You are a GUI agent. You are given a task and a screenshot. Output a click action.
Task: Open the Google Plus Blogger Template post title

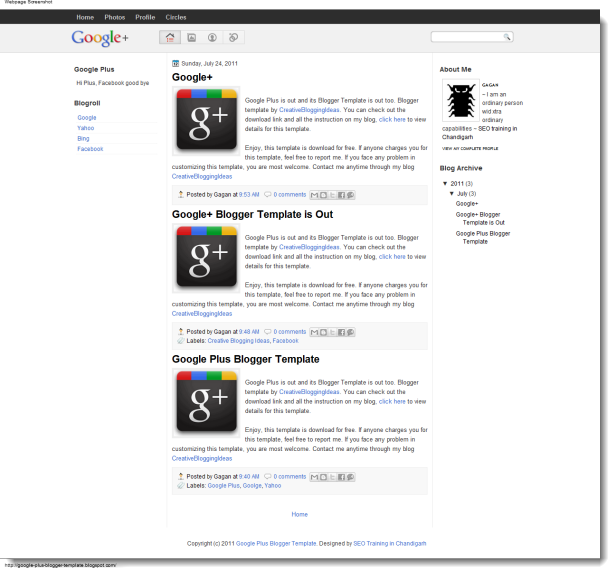(x=246, y=359)
